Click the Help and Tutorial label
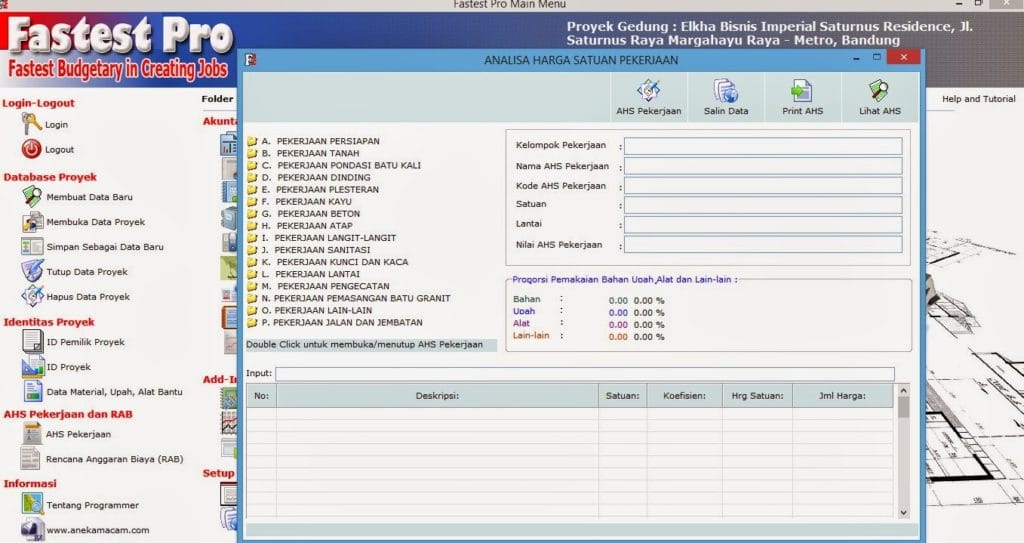The image size is (1024, 543). click(978, 99)
